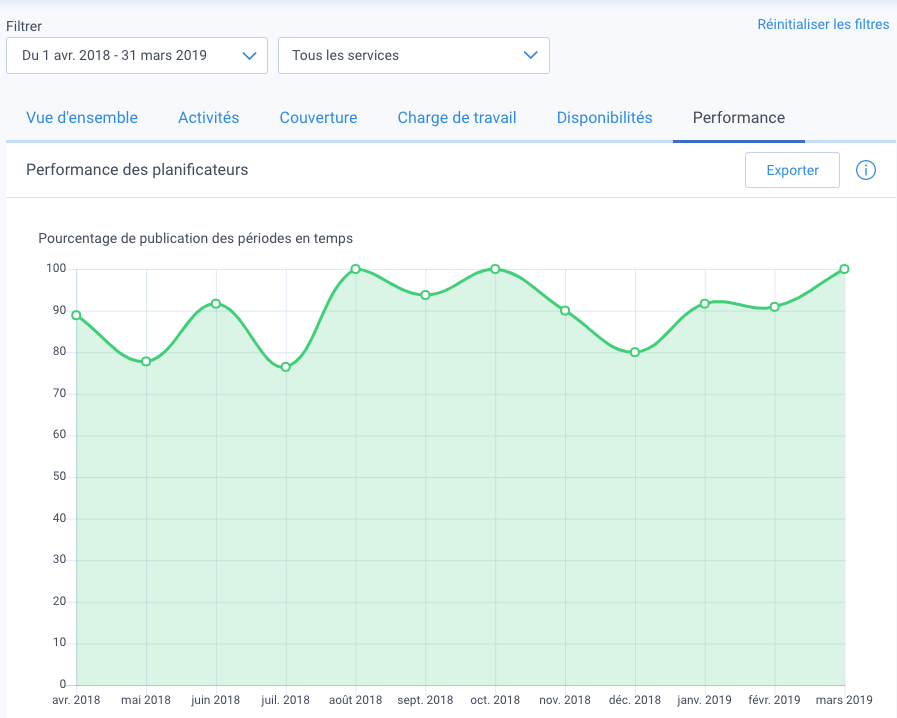
Task: Open the info icon next to Exporter
Action: (866, 170)
